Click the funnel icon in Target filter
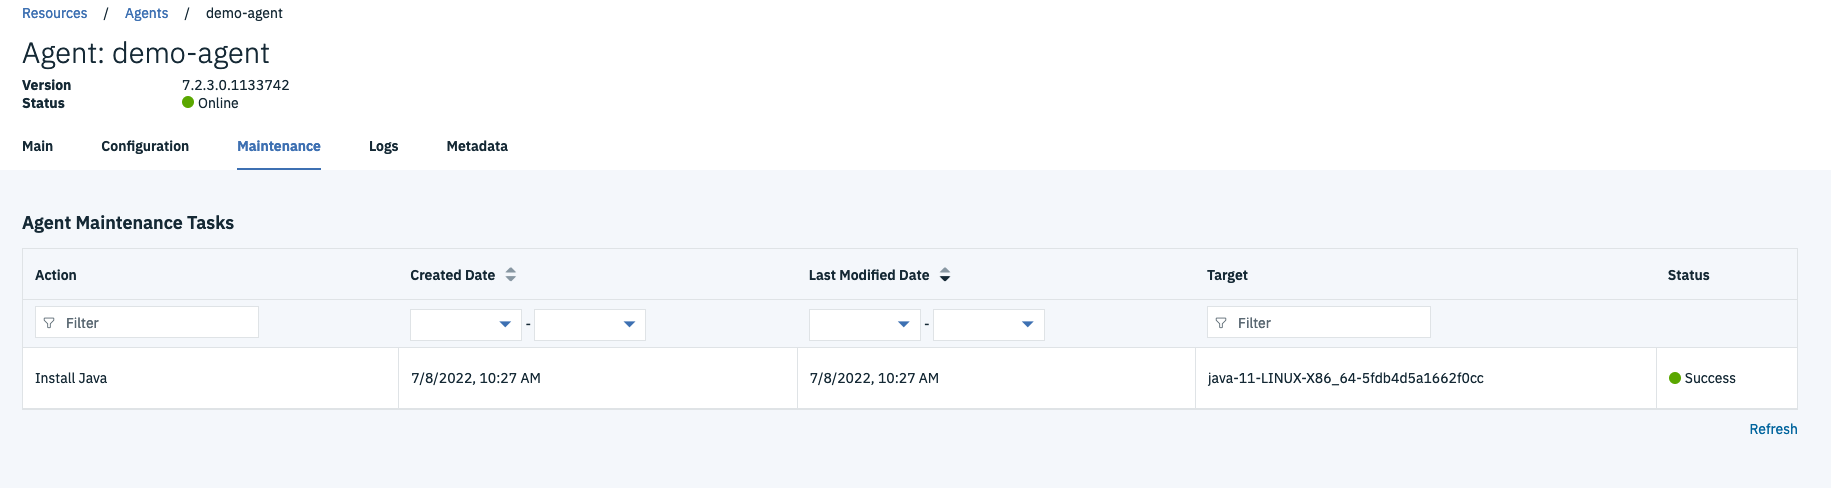Viewport: 1831px width, 488px height. coord(1221,323)
